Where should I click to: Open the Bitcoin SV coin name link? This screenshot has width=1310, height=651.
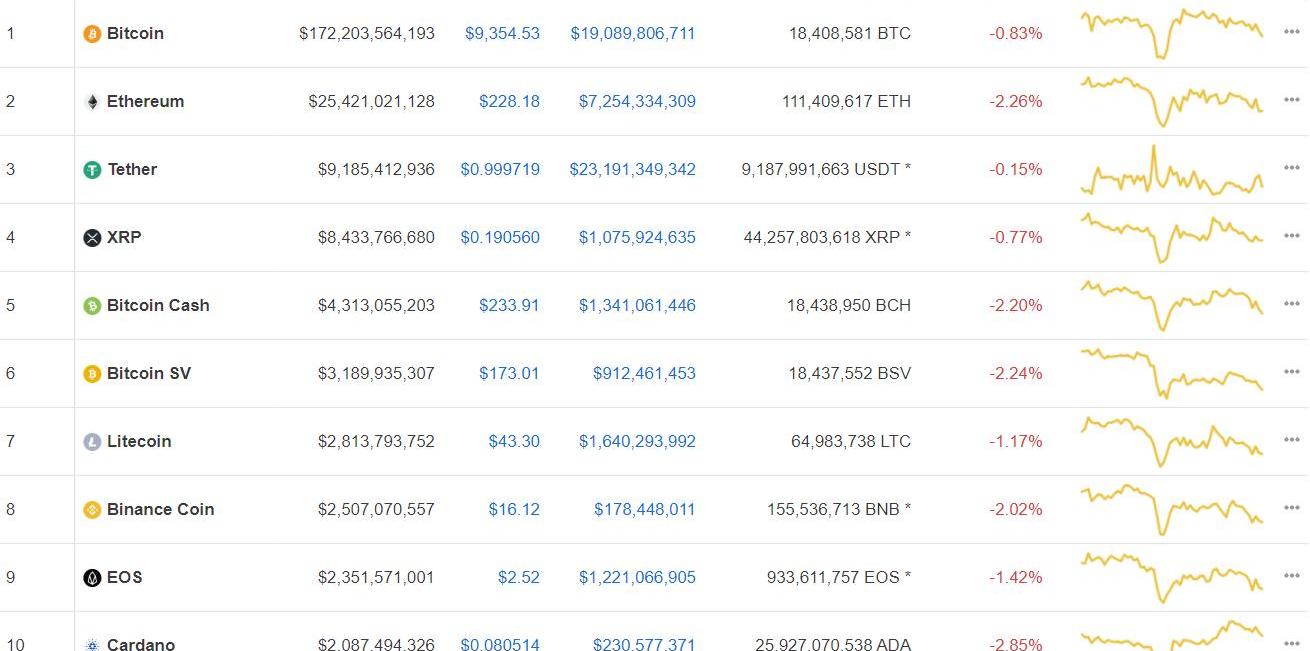tap(148, 373)
